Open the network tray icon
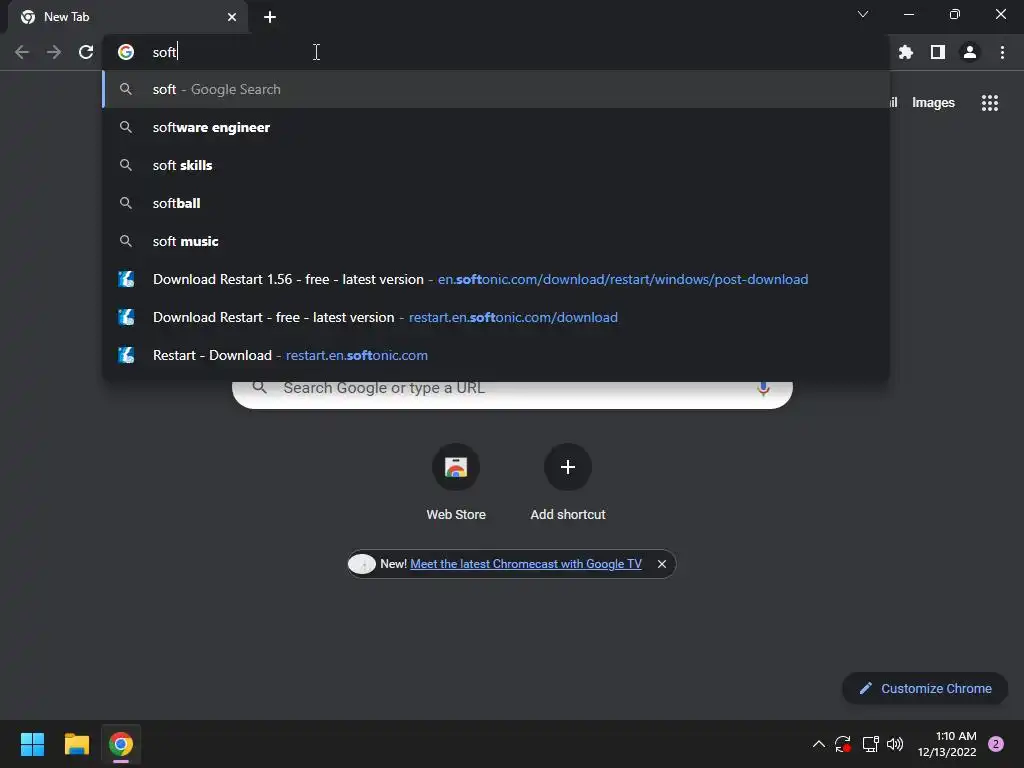 point(870,744)
